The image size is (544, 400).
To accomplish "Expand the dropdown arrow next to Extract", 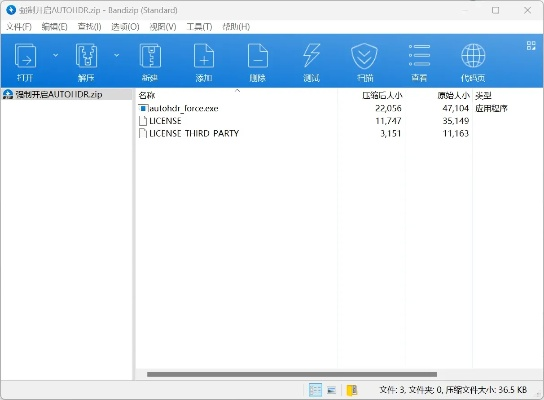I will 117,55.
